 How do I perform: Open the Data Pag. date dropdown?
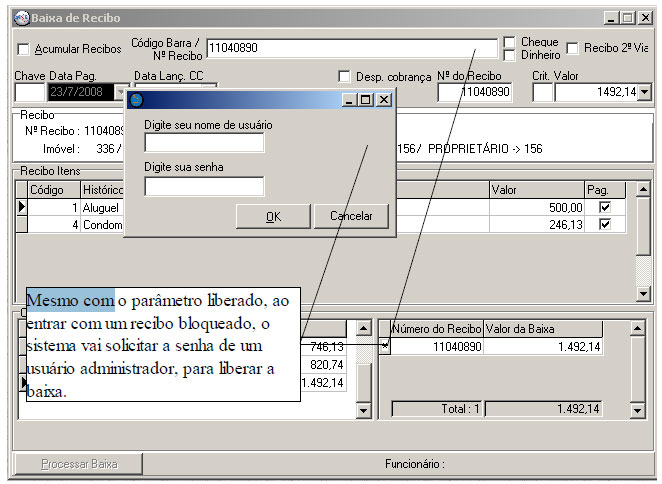pyautogui.click(x=121, y=92)
